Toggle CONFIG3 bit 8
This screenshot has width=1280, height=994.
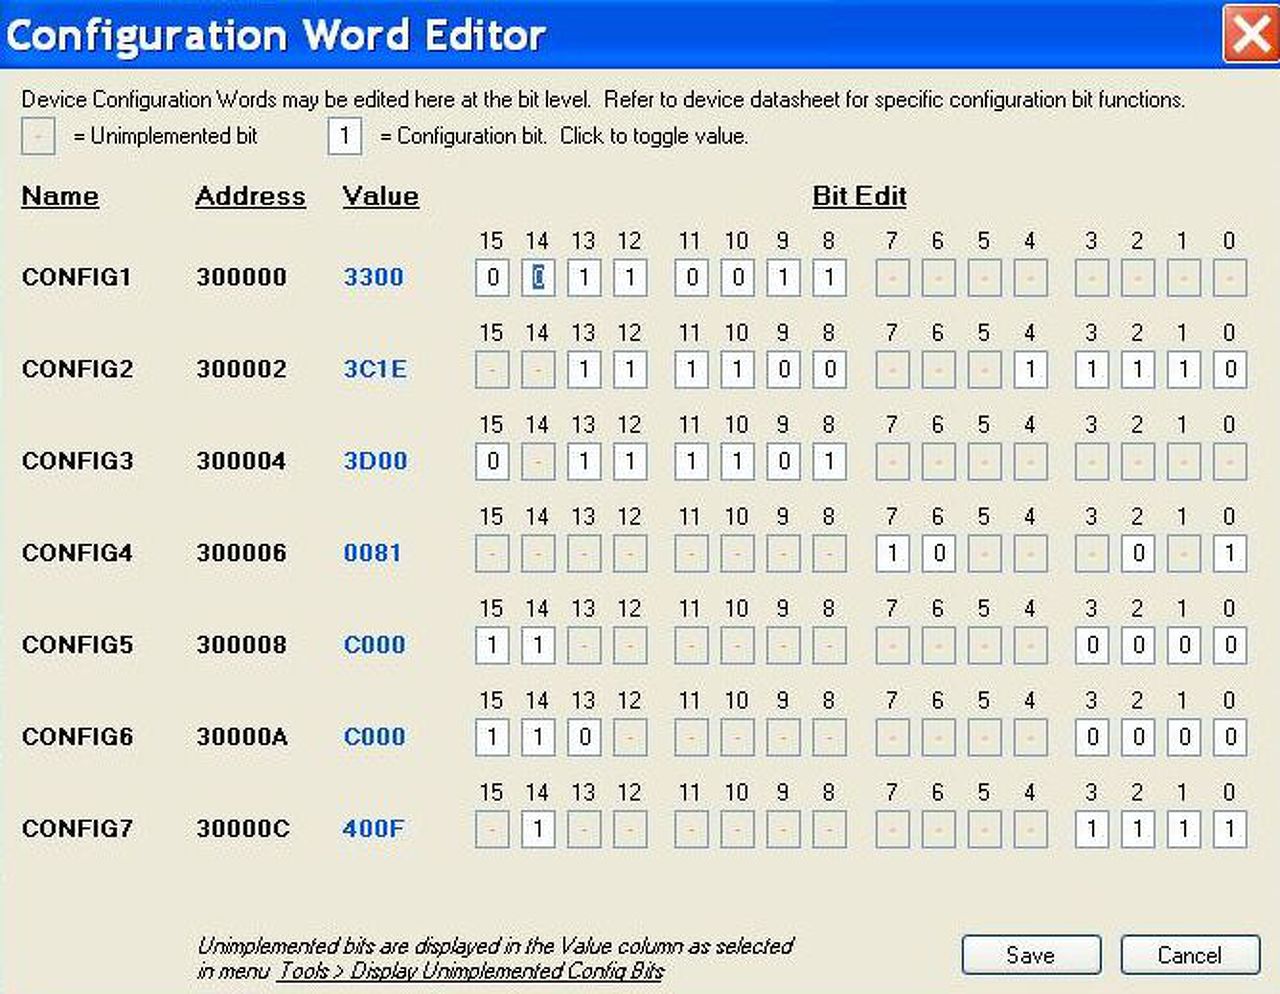pyautogui.click(x=830, y=461)
